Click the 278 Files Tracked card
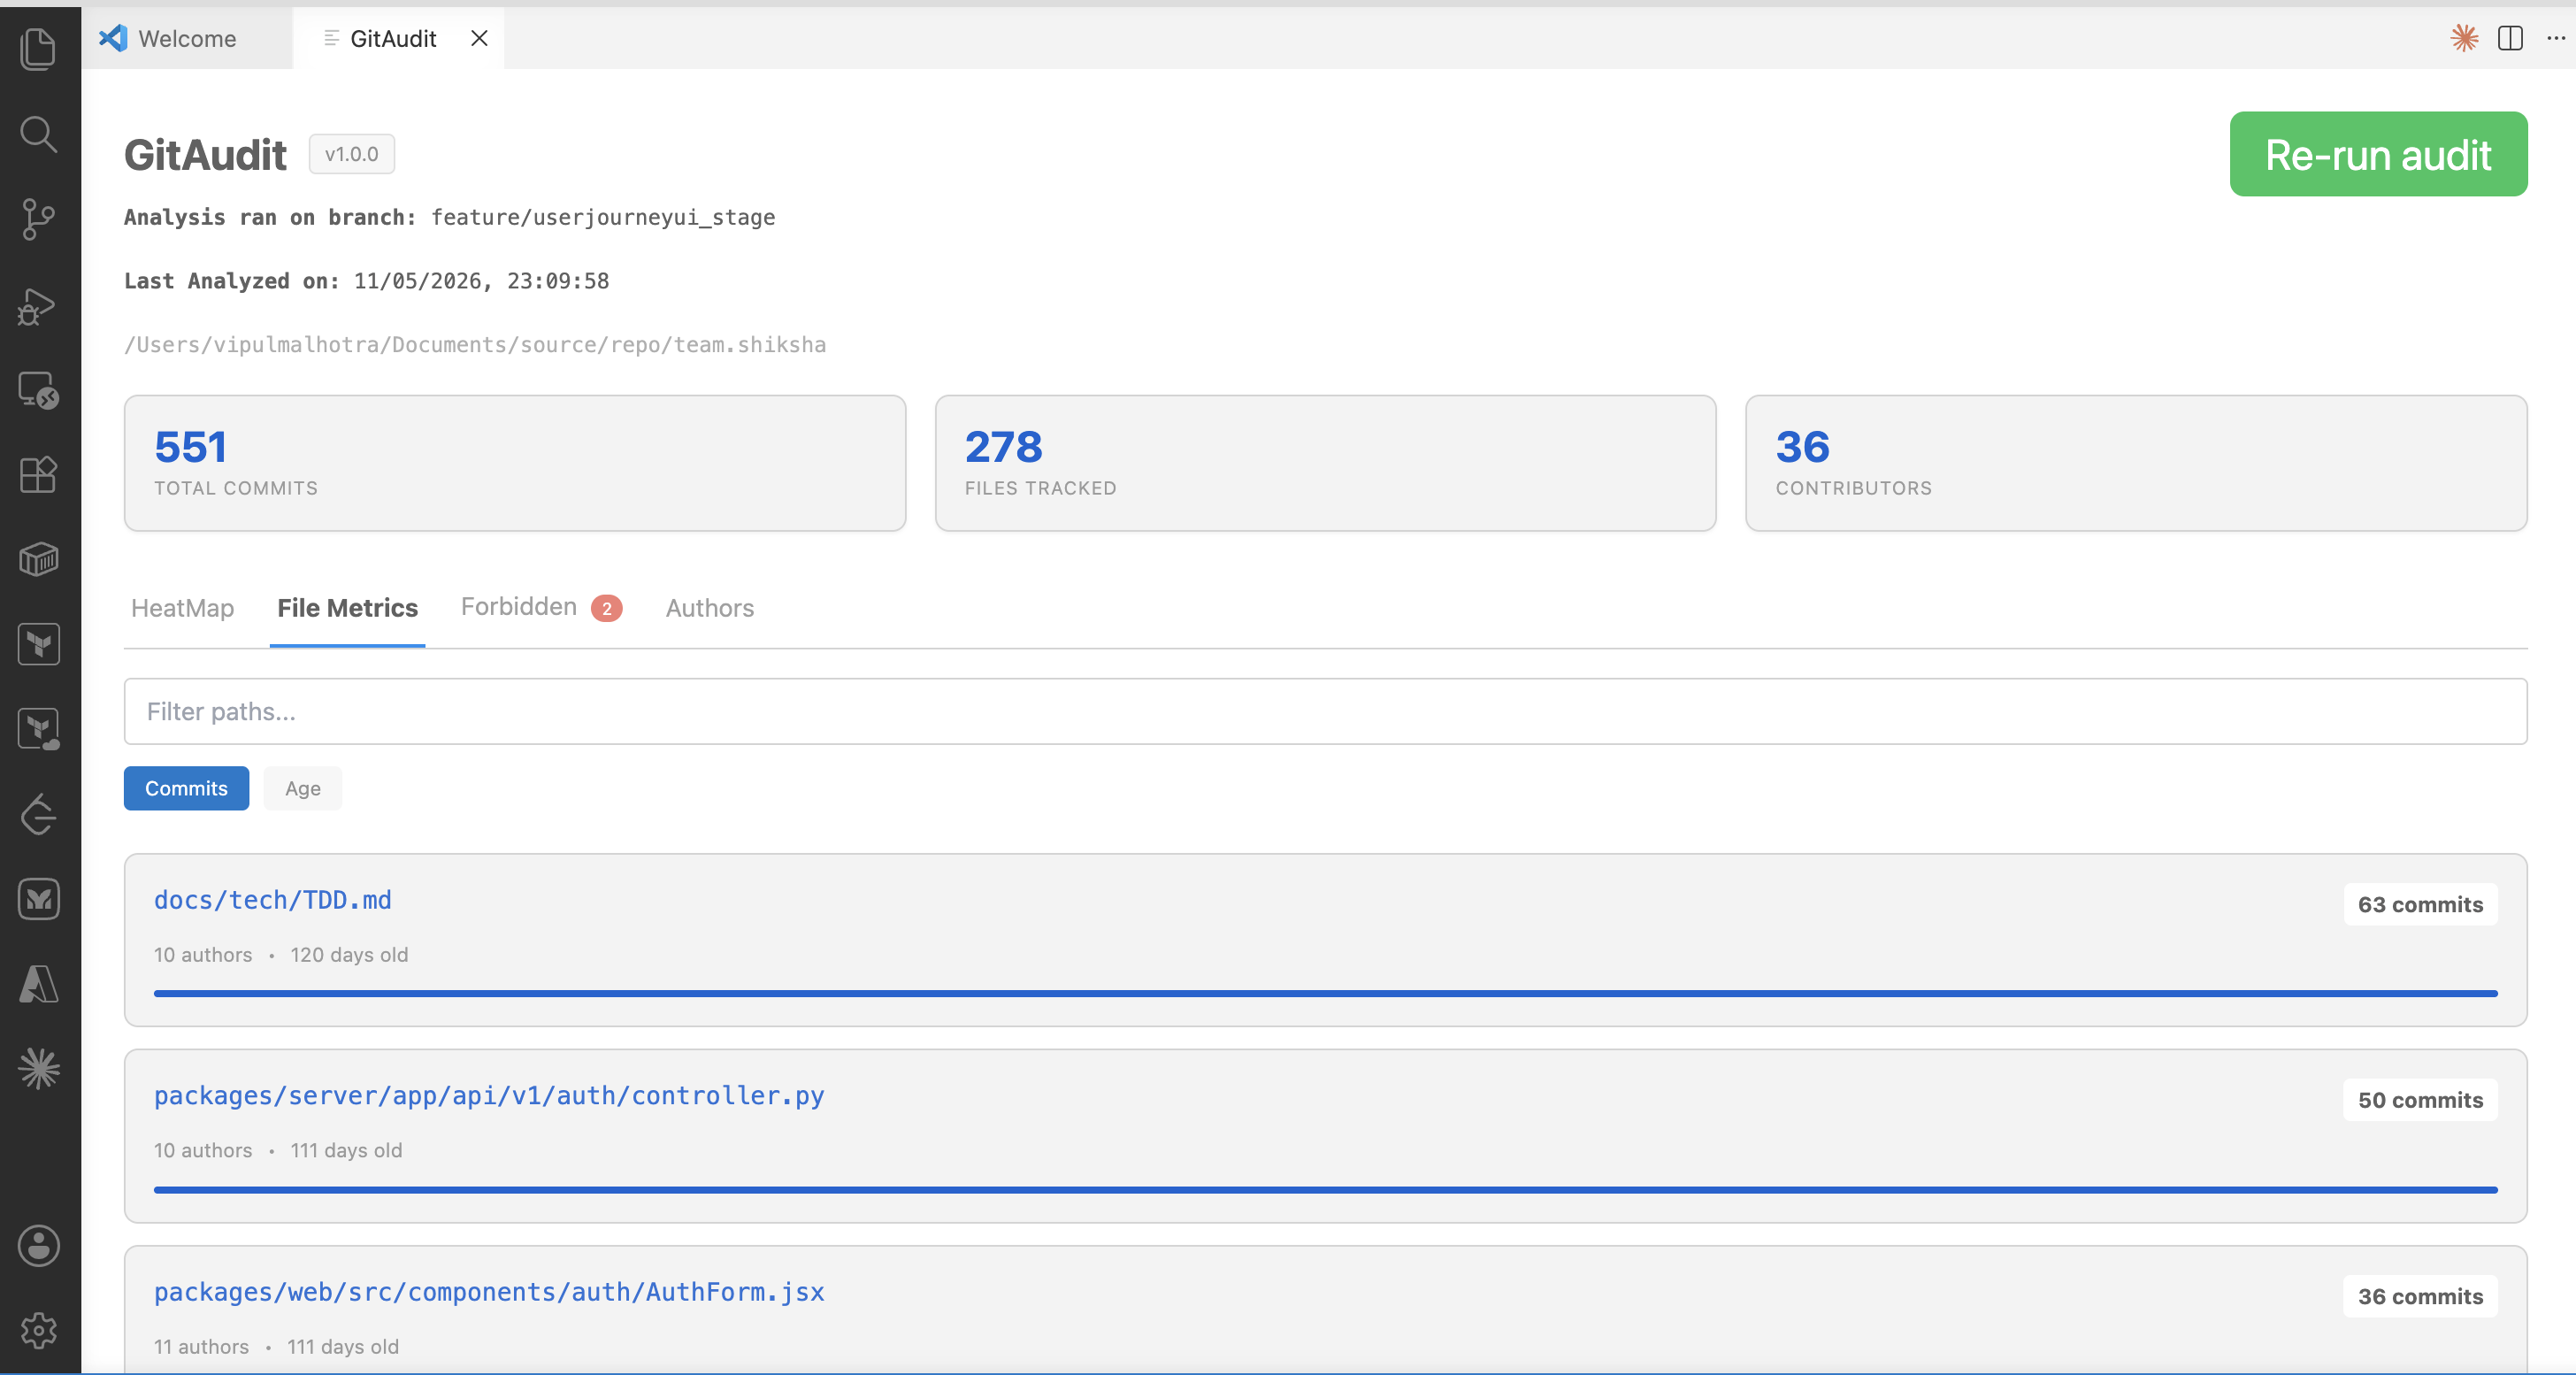 click(x=1325, y=463)
